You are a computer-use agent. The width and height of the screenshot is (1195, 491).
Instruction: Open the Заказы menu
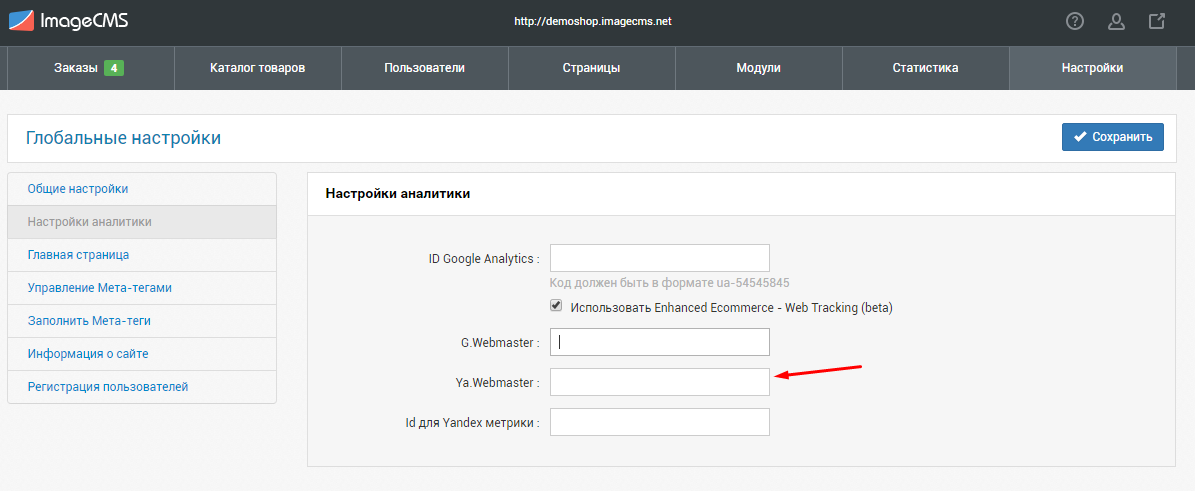(91, 68)
